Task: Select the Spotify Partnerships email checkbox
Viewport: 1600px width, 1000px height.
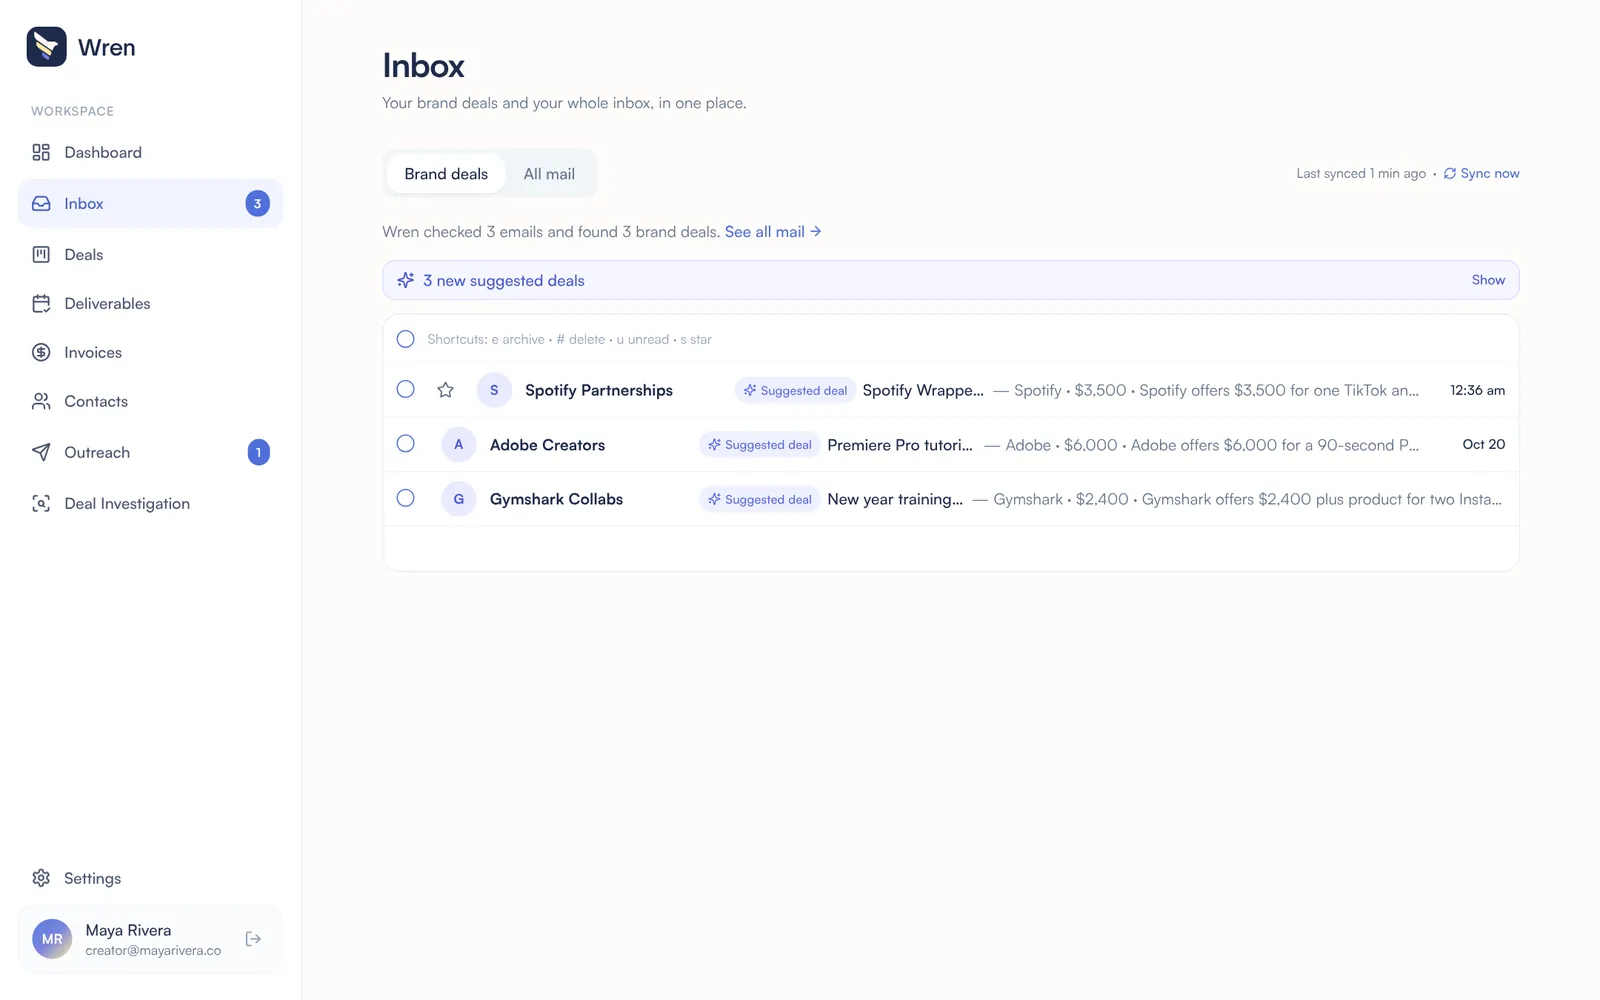Action: tap(405, 389)
